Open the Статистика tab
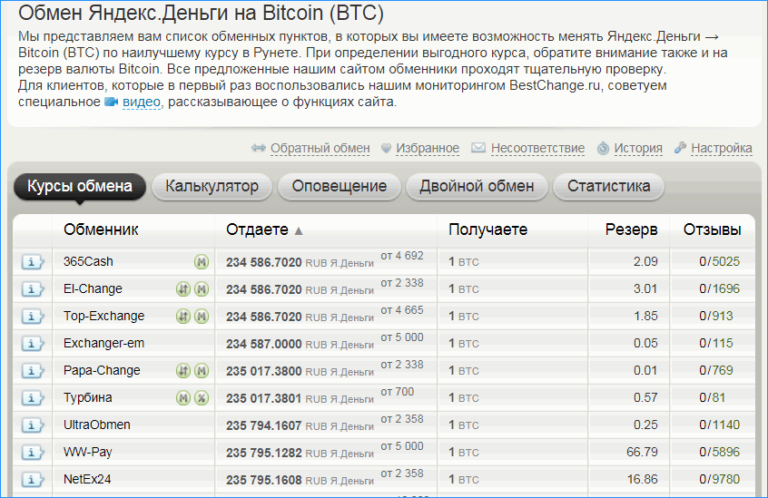Image resolution: width=768 pixels, height=498 pixels. pyautogui.click(x=608, y=186)
